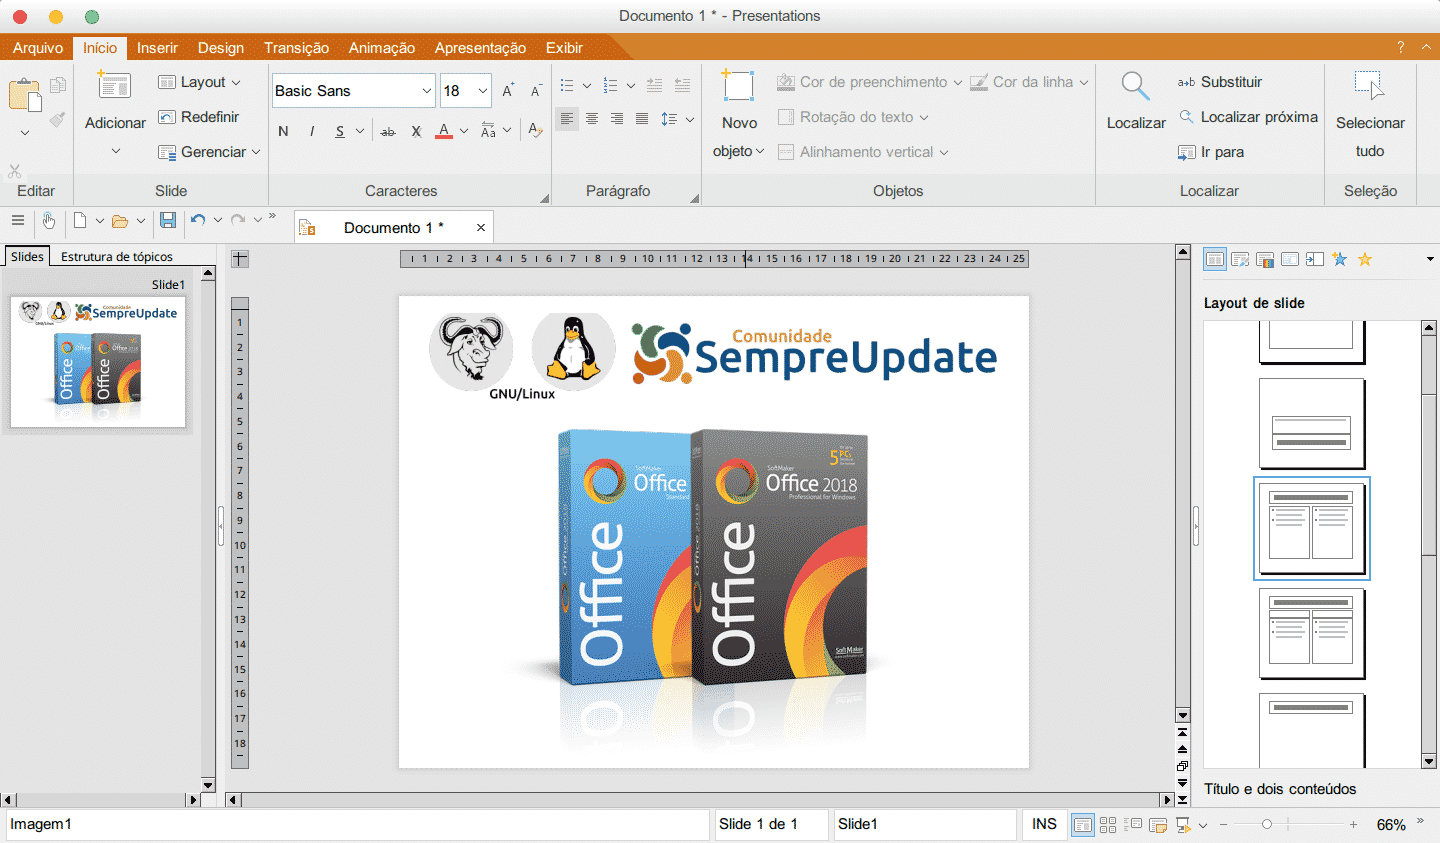The image size is (1440, 843).
Task: Open the font size 18 dropdown
Action: 483,91
